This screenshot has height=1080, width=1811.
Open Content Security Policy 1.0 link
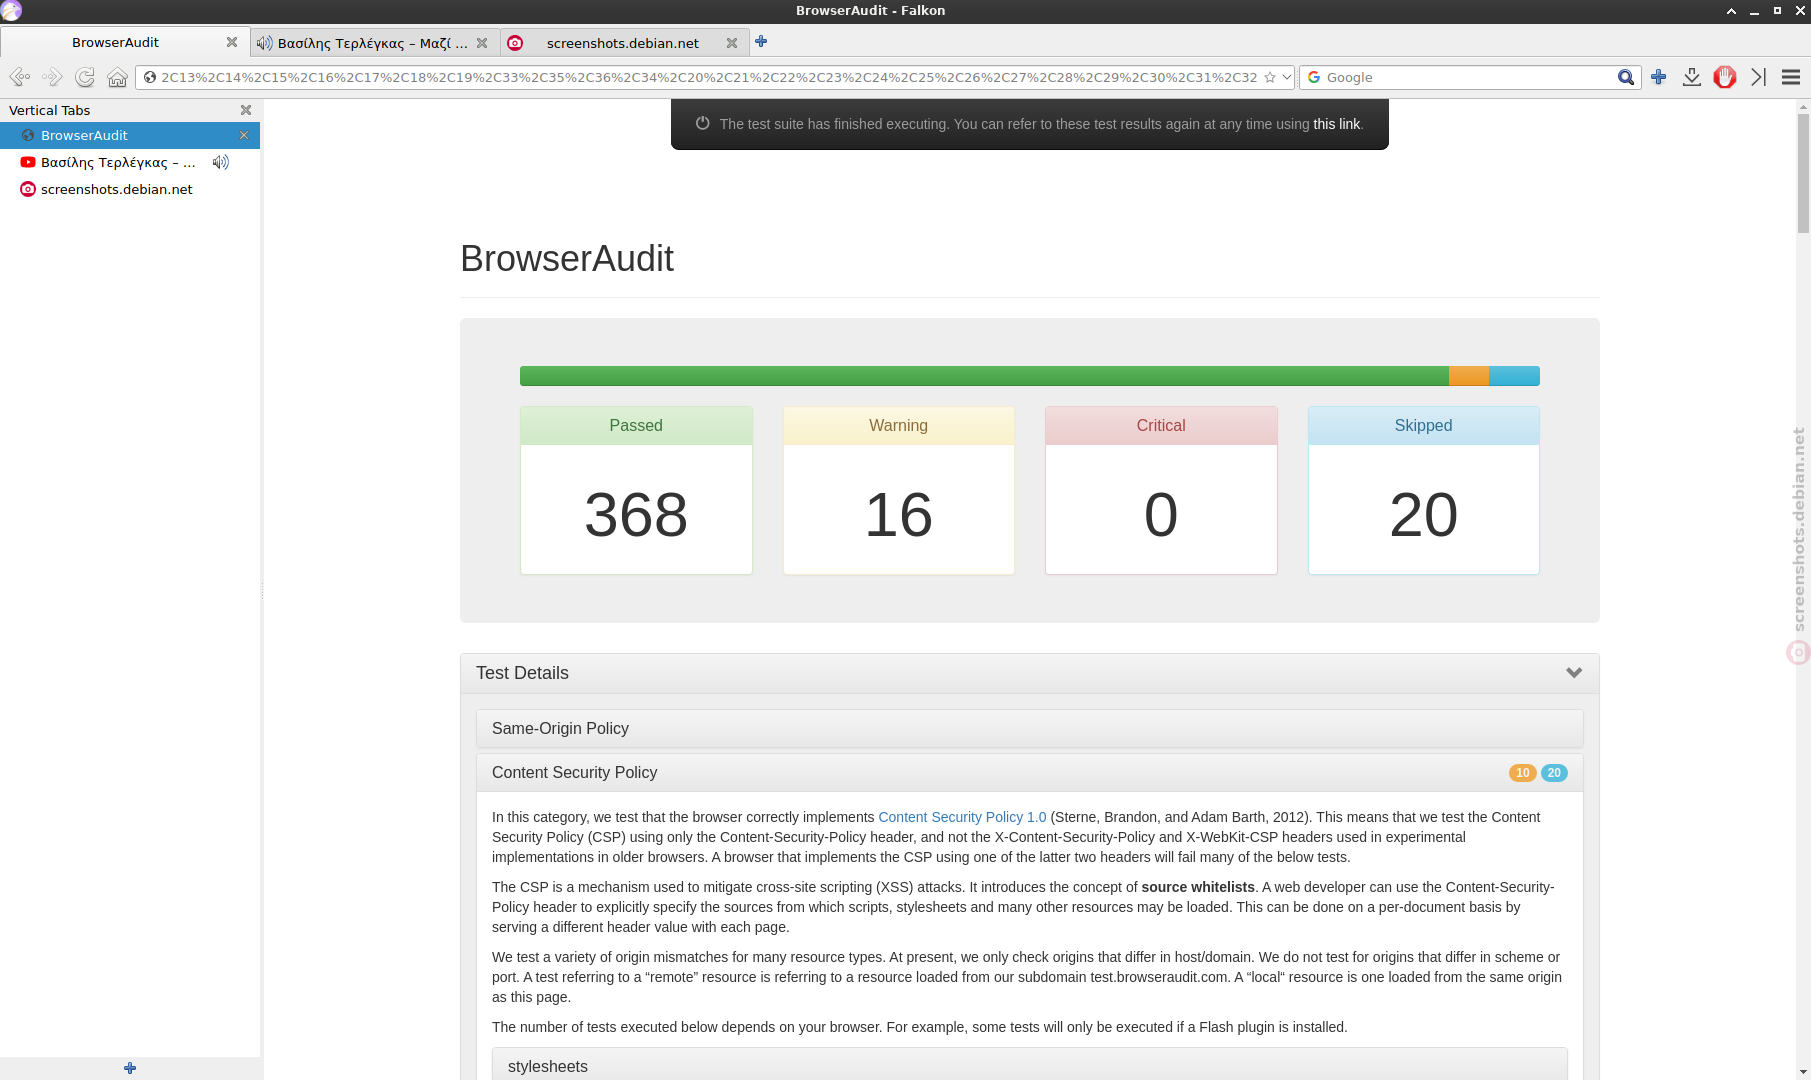pos(962,817)
